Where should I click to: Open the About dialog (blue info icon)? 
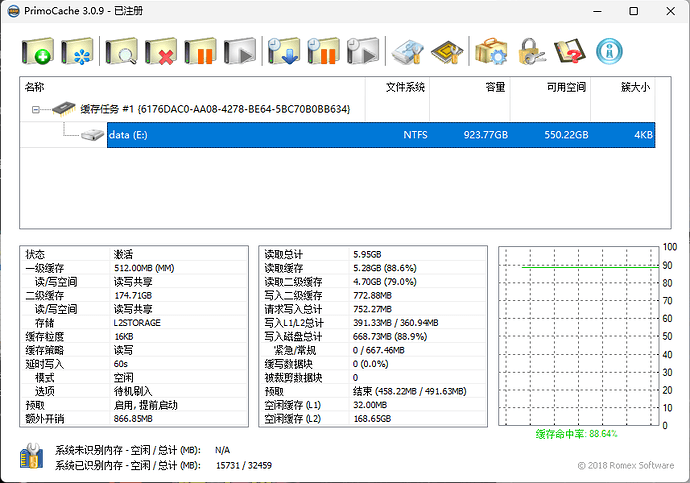pos(609,51)
